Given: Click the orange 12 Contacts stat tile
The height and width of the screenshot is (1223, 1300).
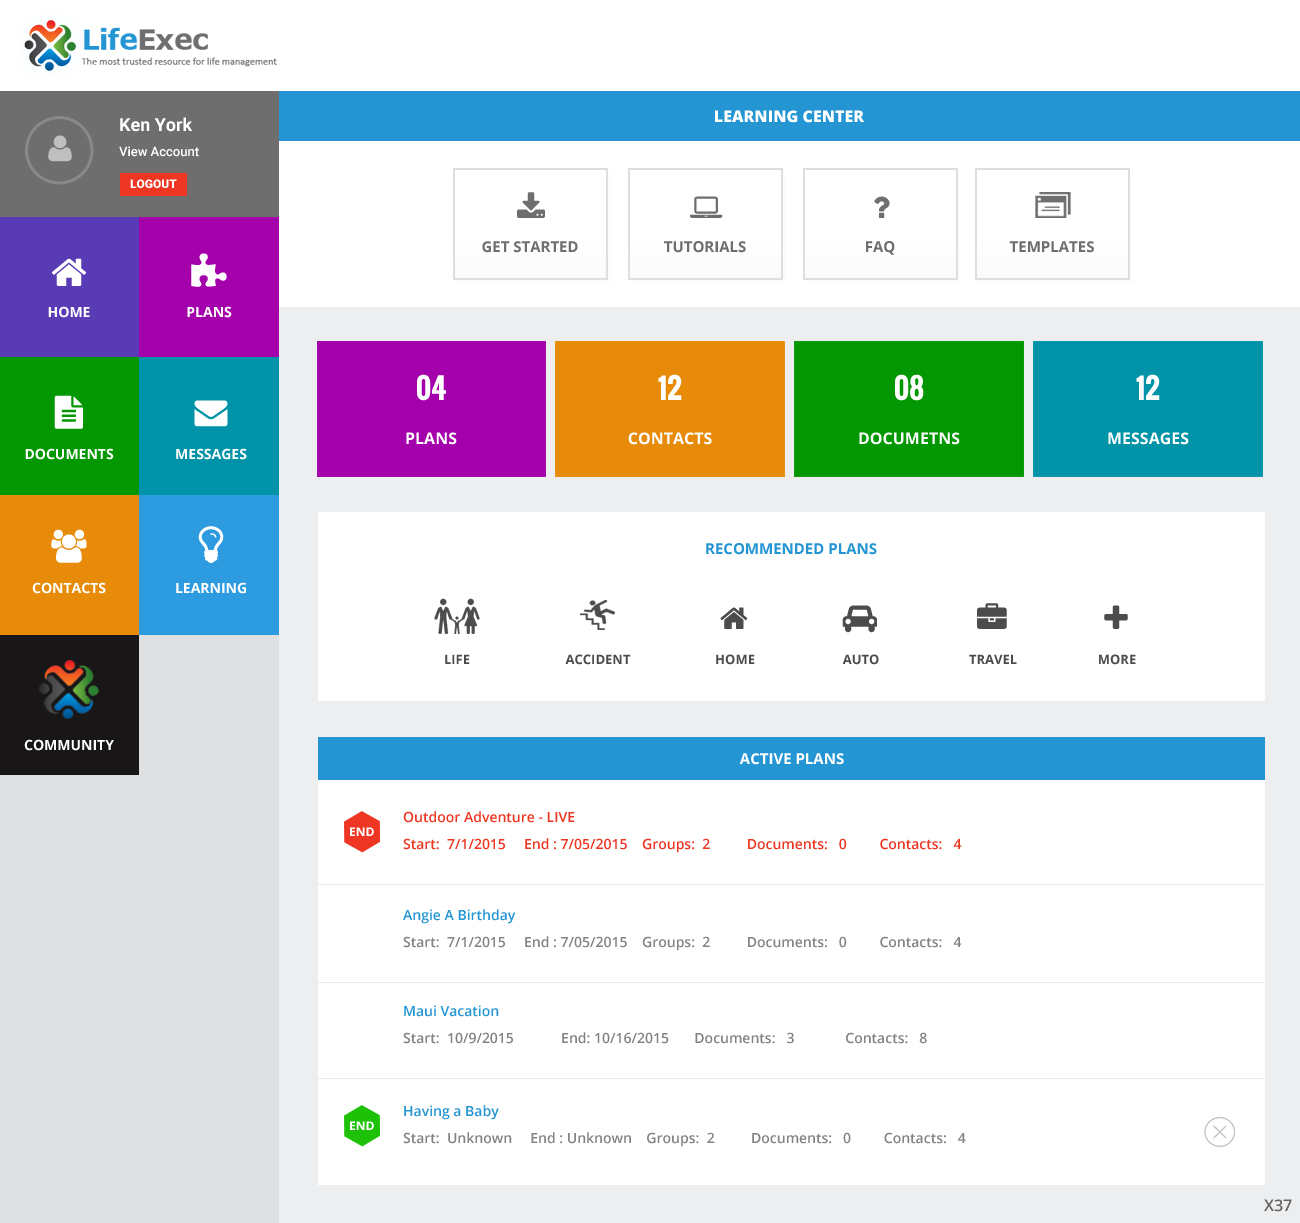Looking at the screenshot, I should (x=669, y=409).
